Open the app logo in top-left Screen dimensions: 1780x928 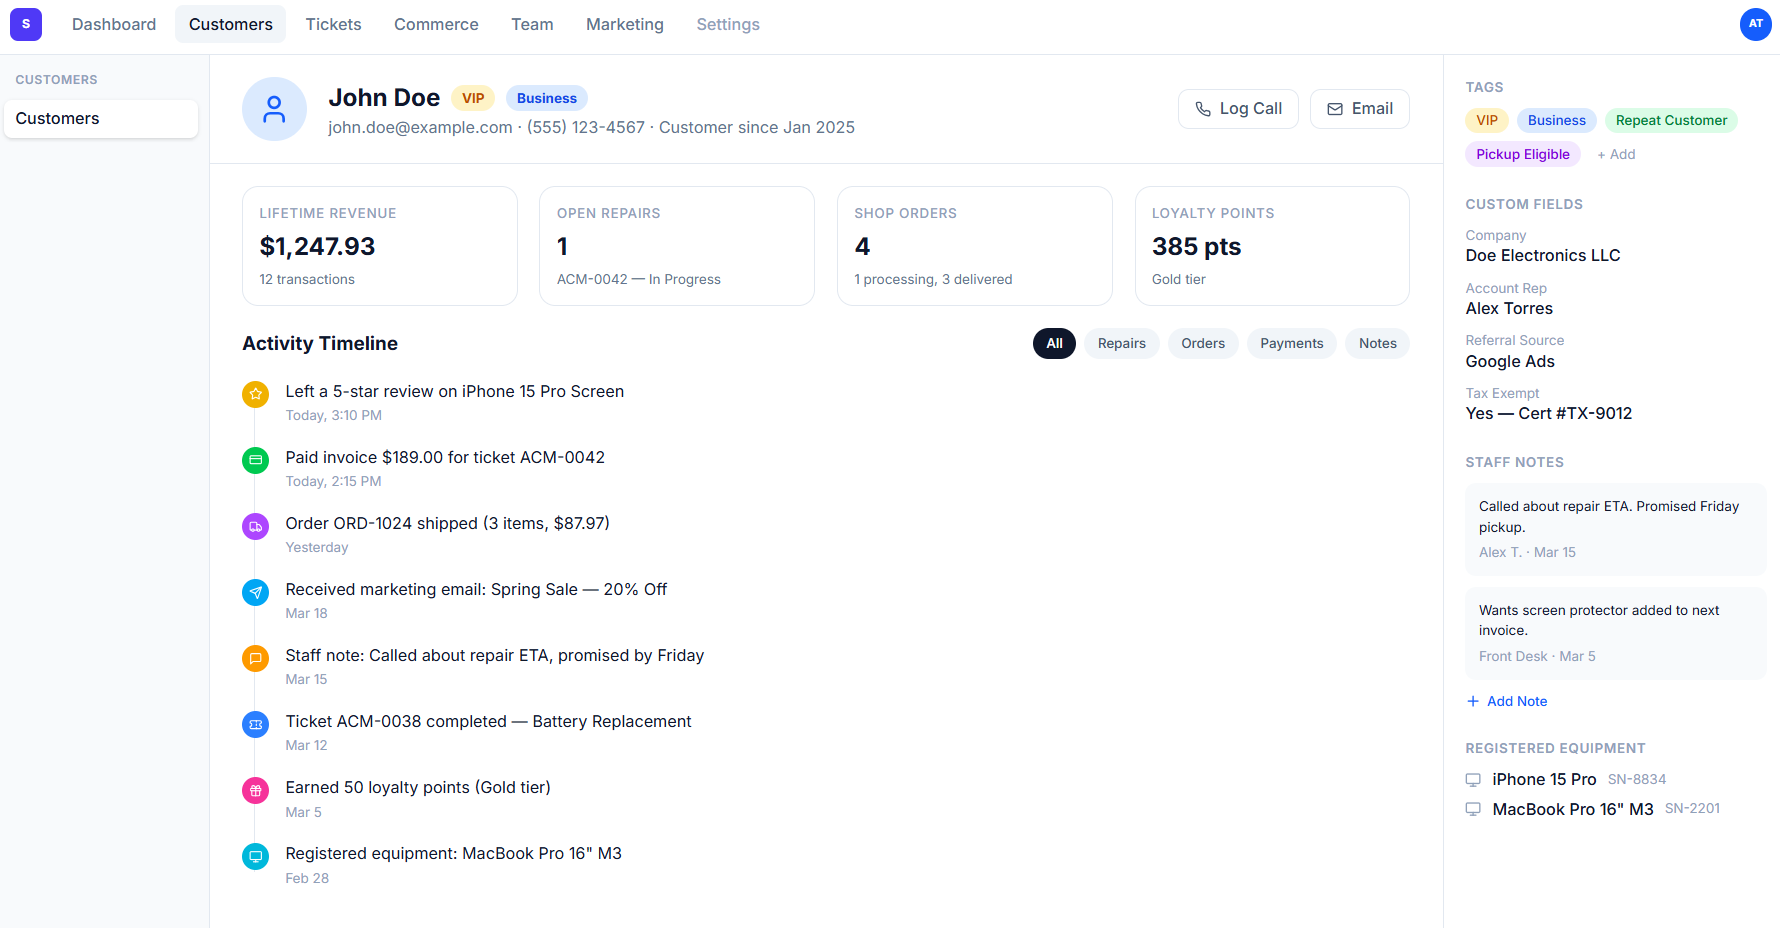tap(26, 24)
